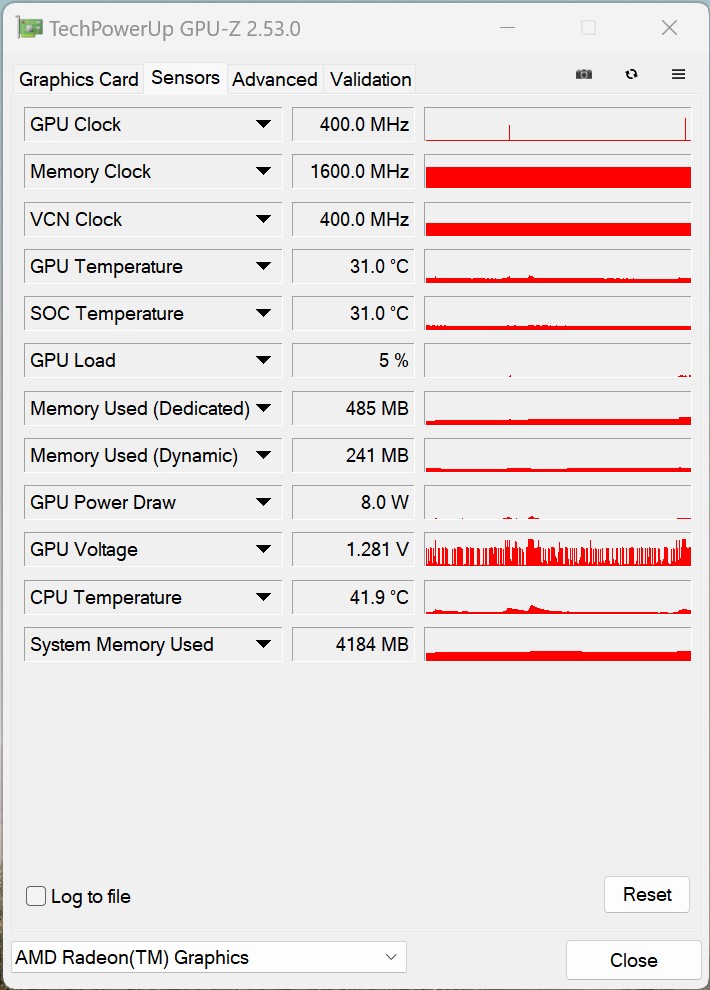Open the Advanced tab
Image resolution: width=710 pixels, height=990 pixels.
tap(275, 79)
